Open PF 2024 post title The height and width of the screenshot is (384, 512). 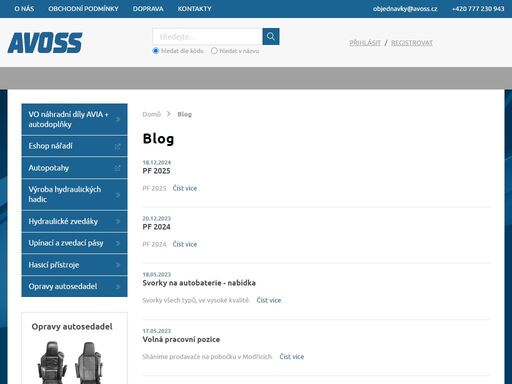pyautogui.click(x=156, y=227)
